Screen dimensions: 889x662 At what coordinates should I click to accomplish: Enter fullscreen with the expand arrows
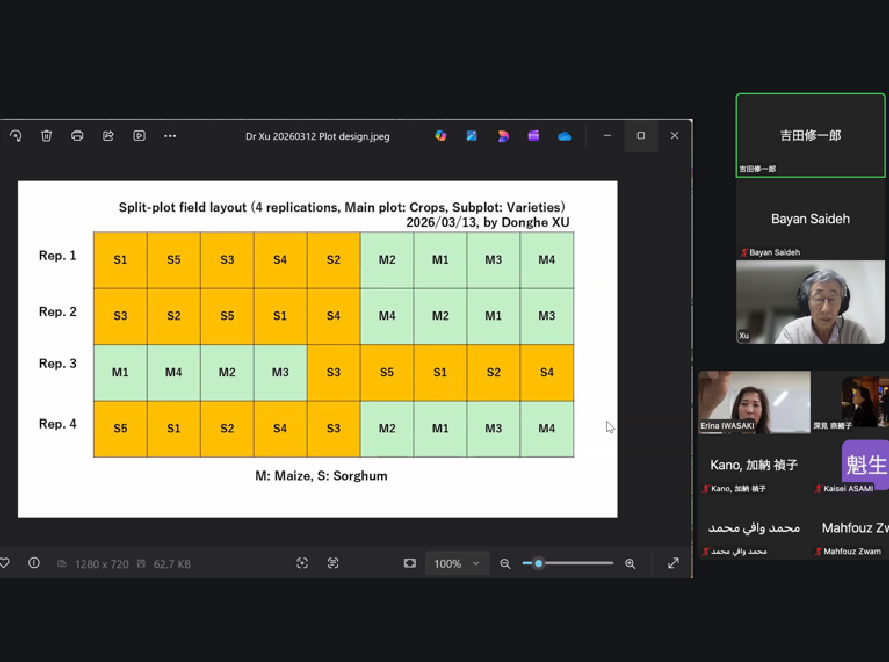coord(673,564)
